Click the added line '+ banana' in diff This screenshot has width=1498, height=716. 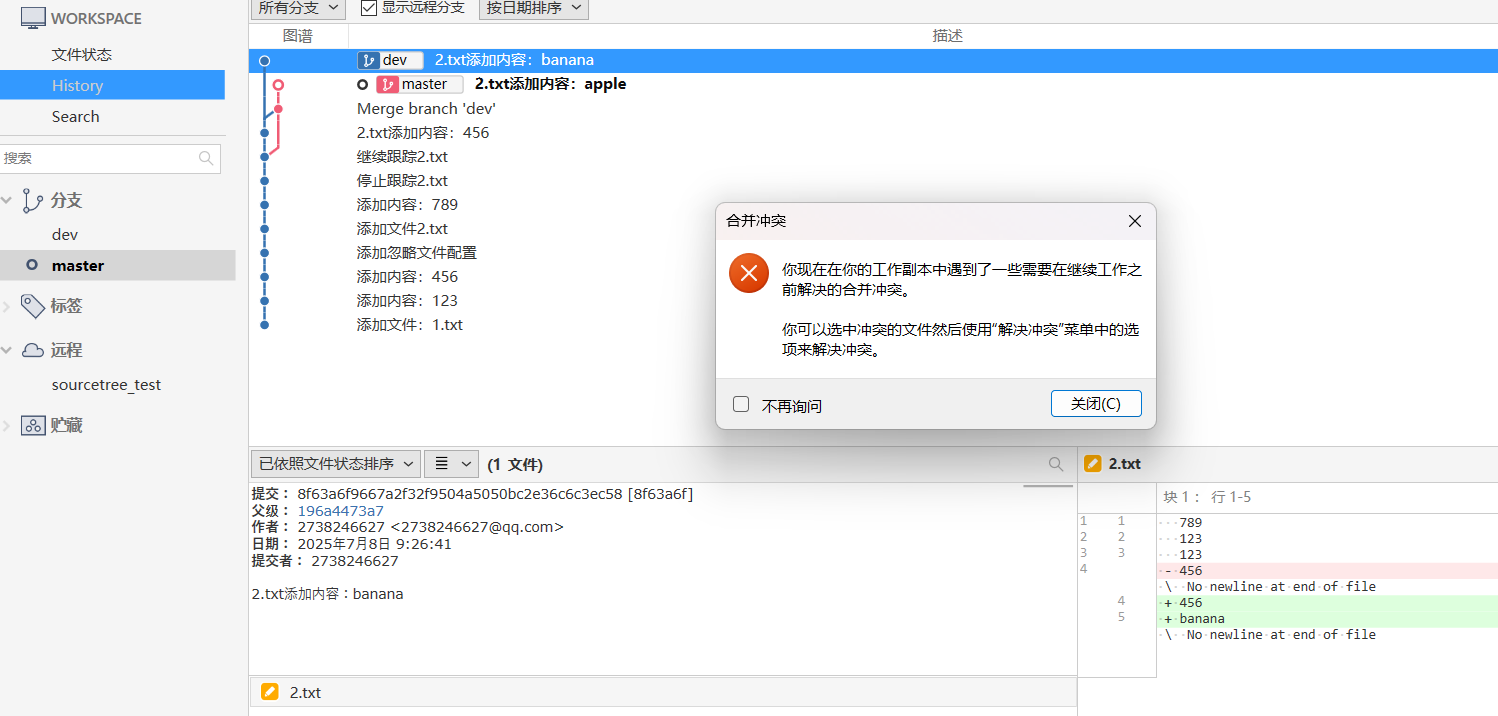coord(1327,619)
